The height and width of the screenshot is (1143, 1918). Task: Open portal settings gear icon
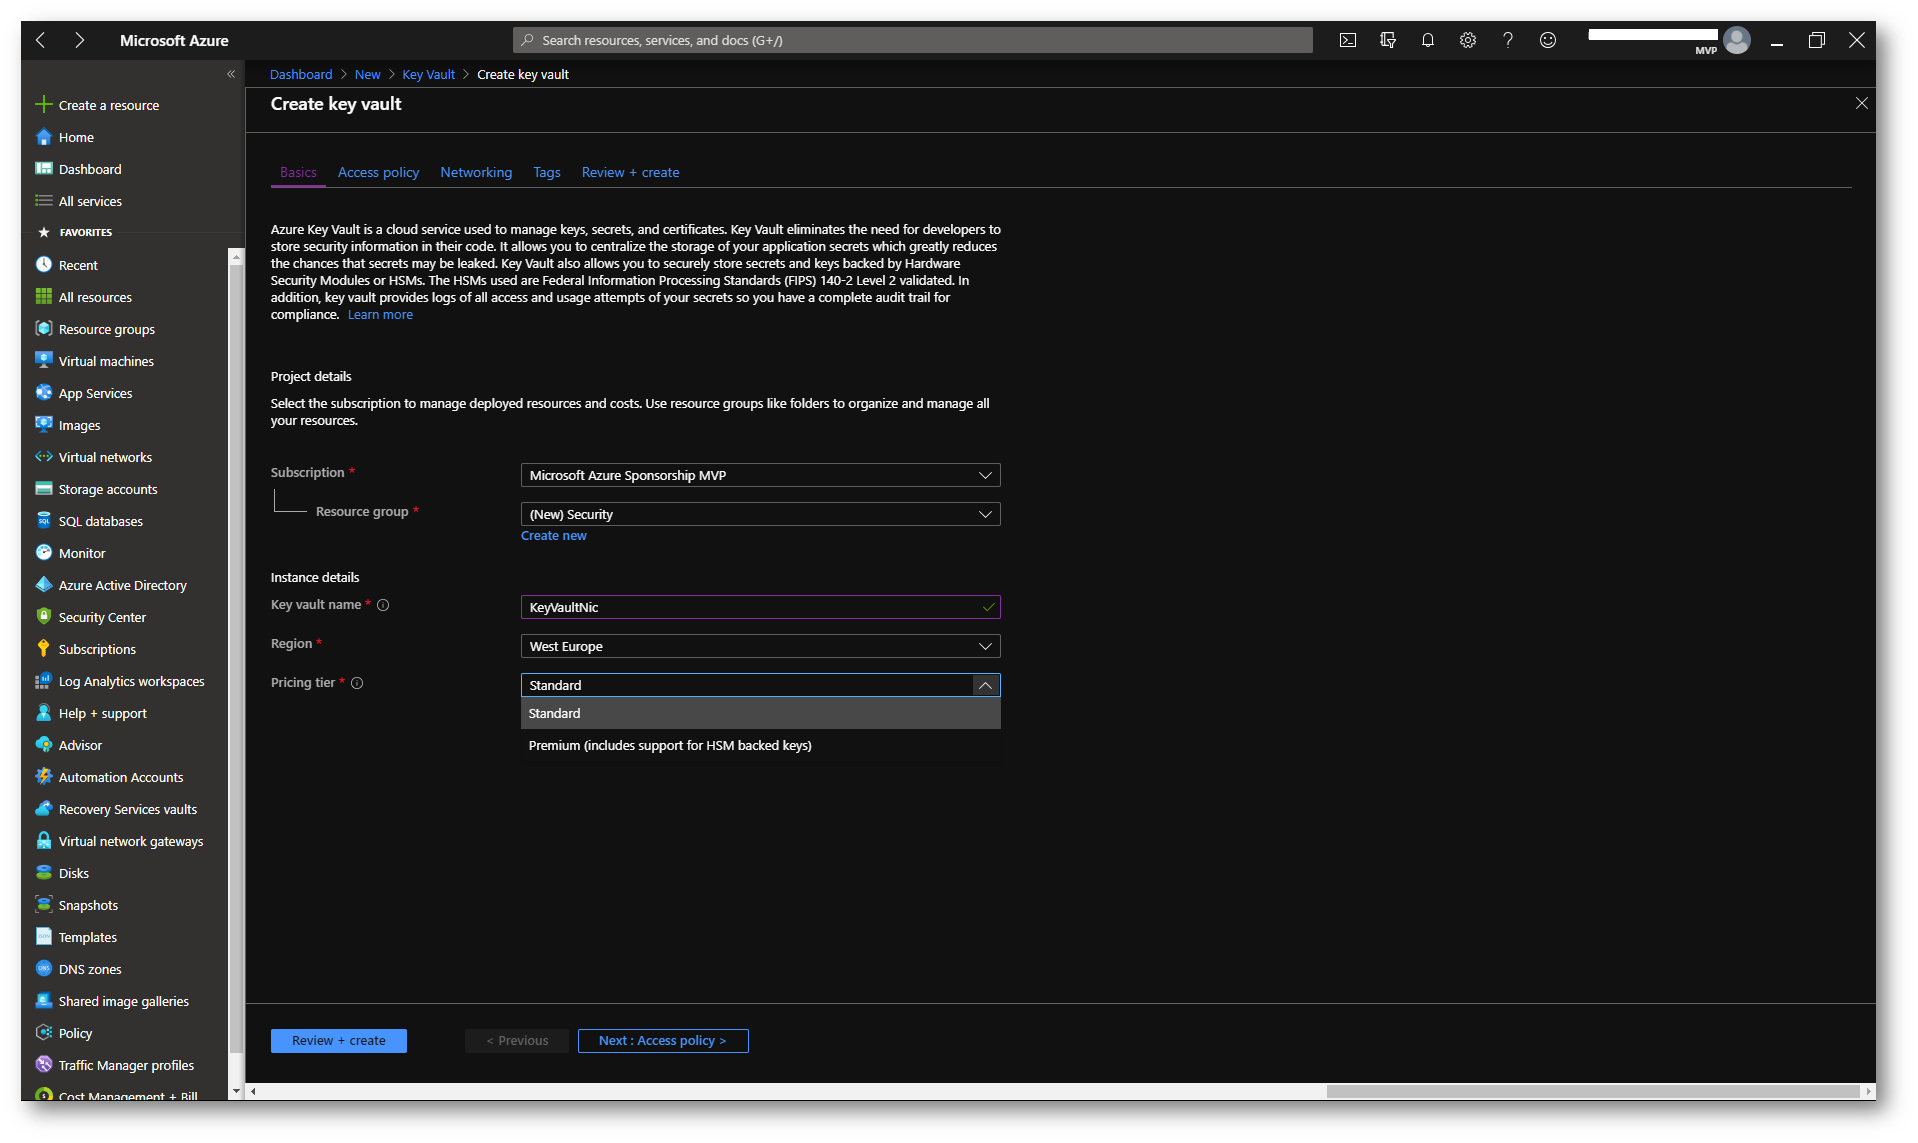(1467, 40)
